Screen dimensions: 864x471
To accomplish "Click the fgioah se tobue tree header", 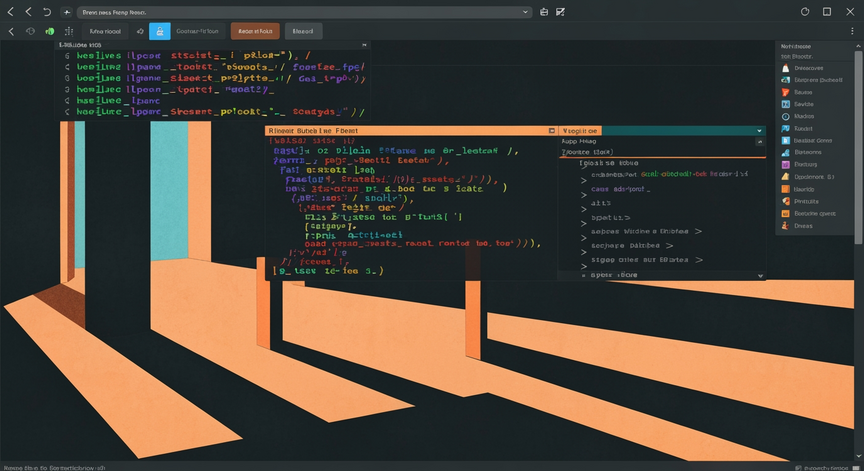I will coord(608,163).
